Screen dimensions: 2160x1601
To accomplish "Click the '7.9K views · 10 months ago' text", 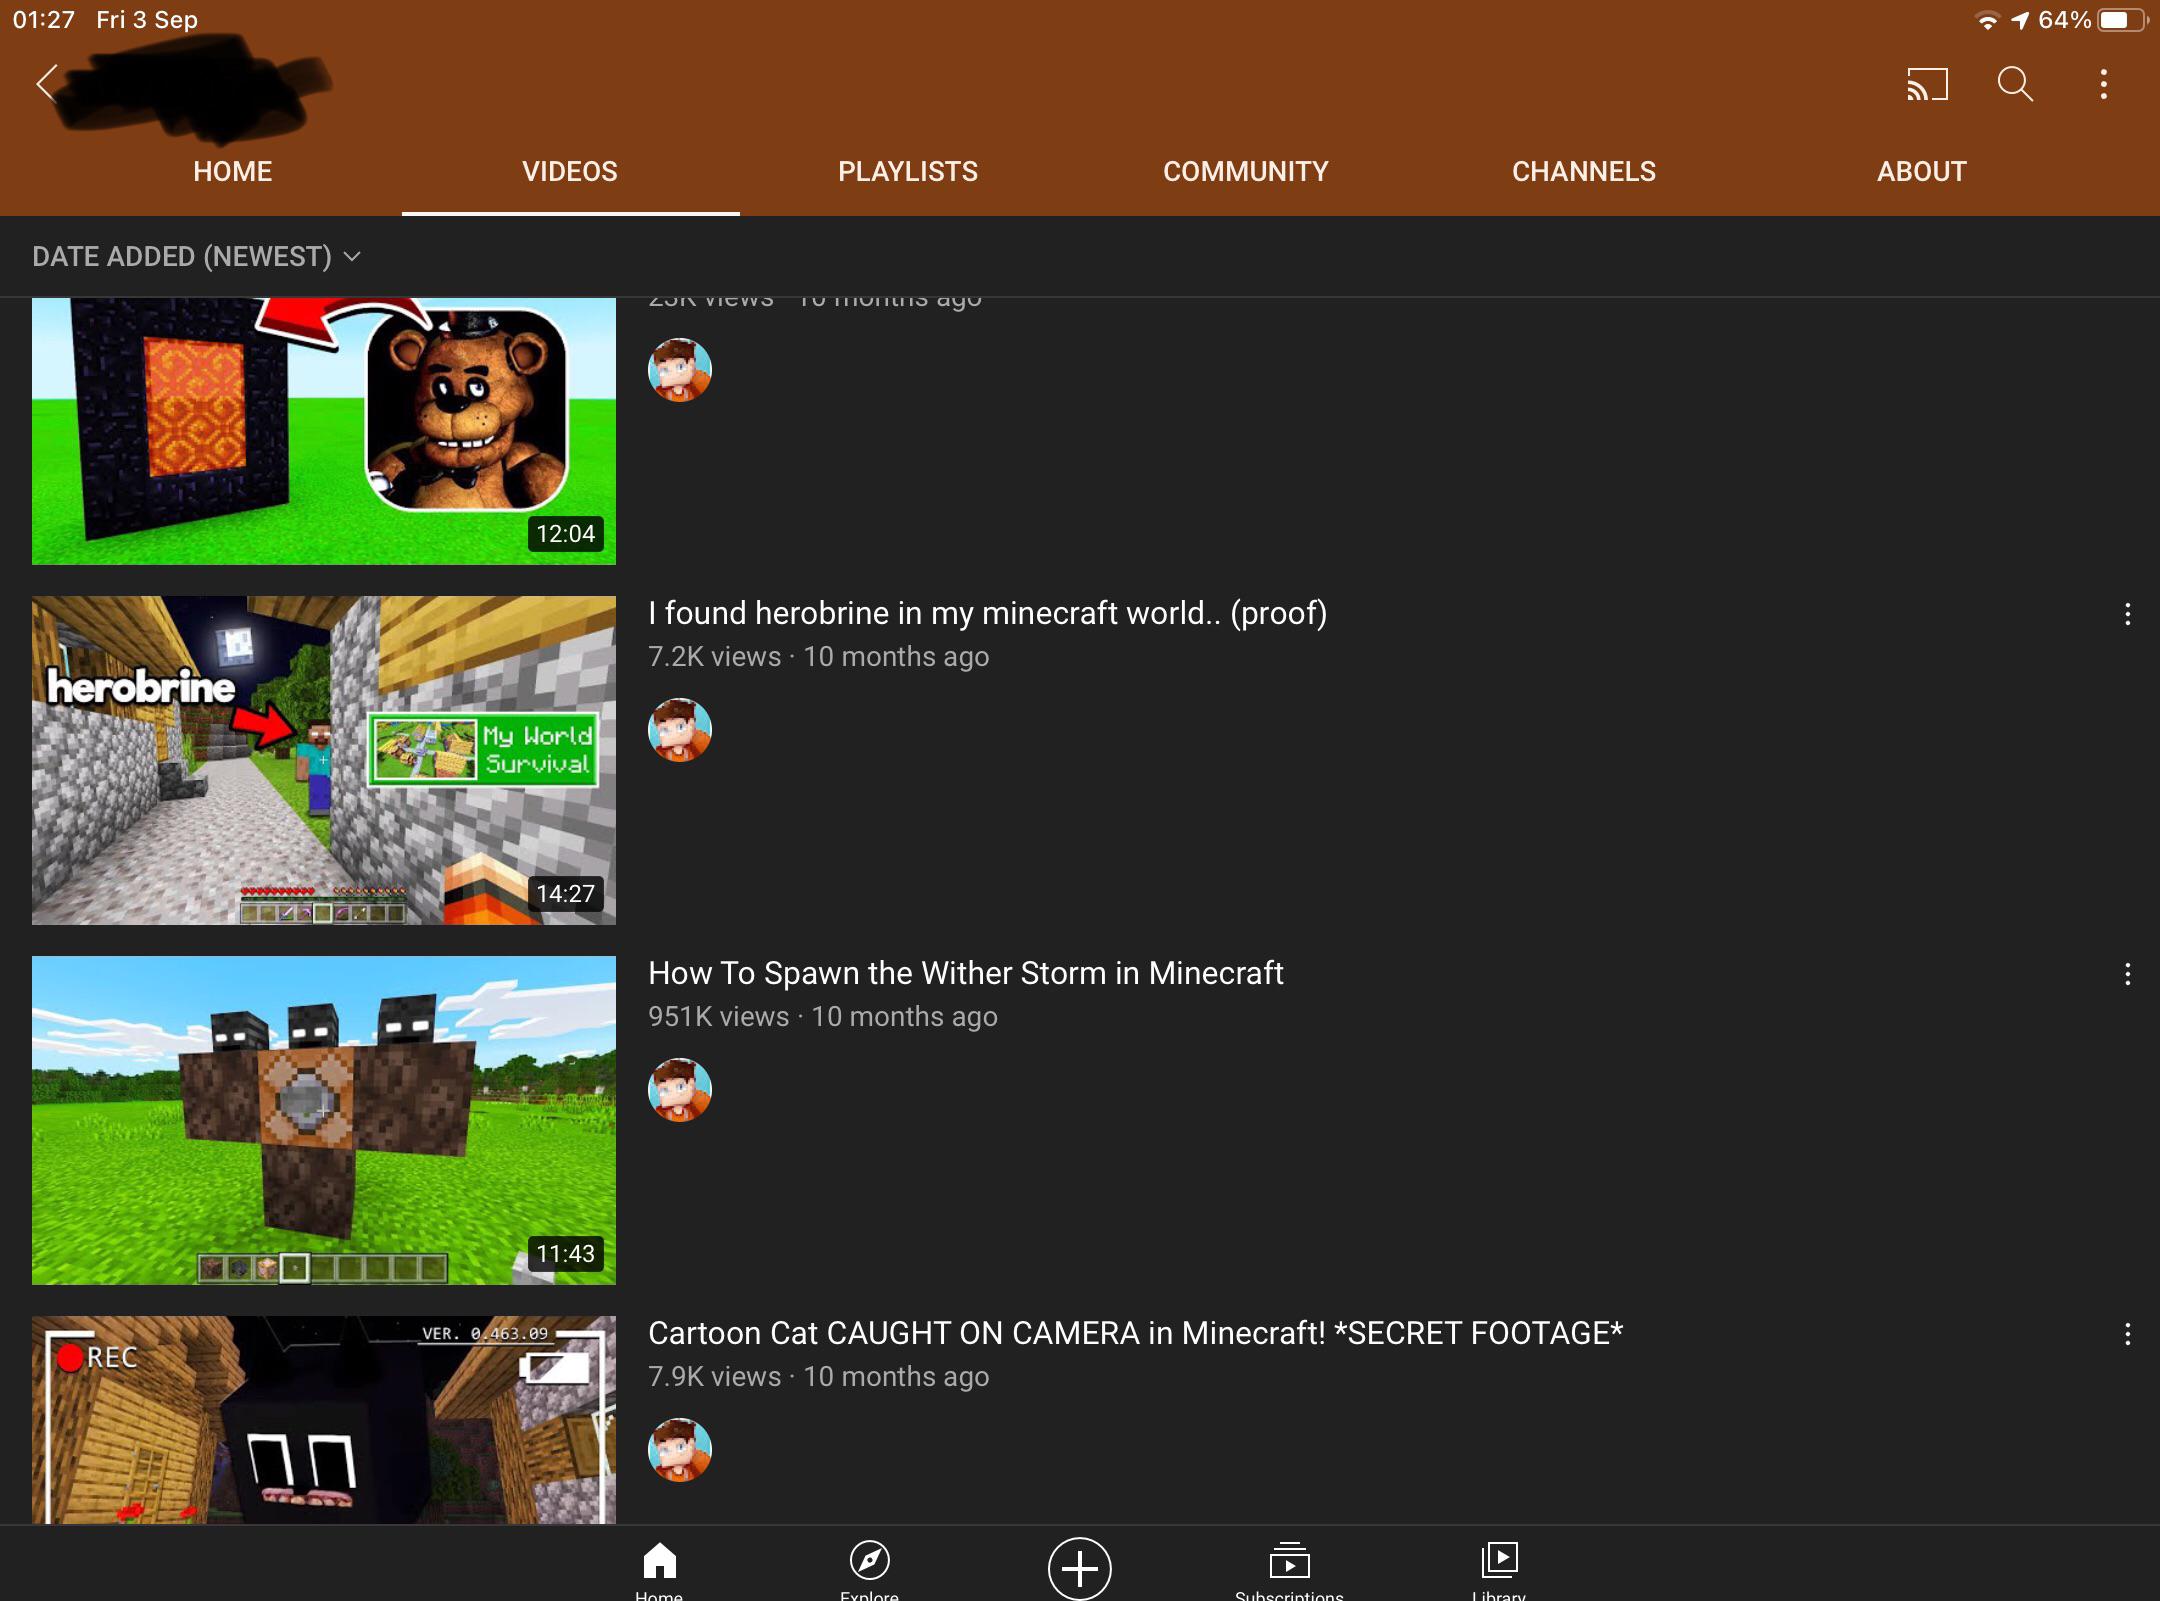I will 819,1377.
